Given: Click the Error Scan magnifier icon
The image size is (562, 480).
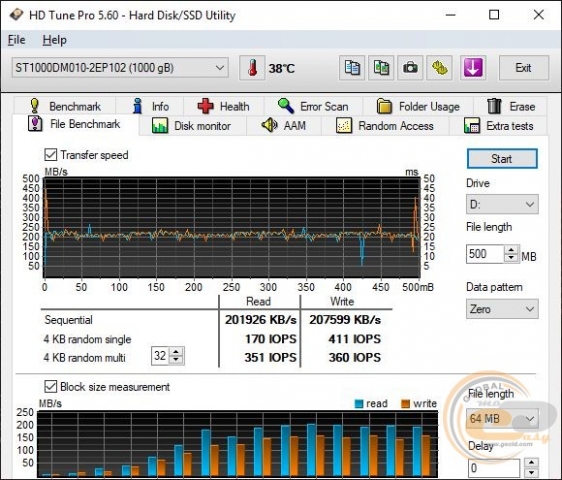Looking at the screenshot, I should pos(286,106).
